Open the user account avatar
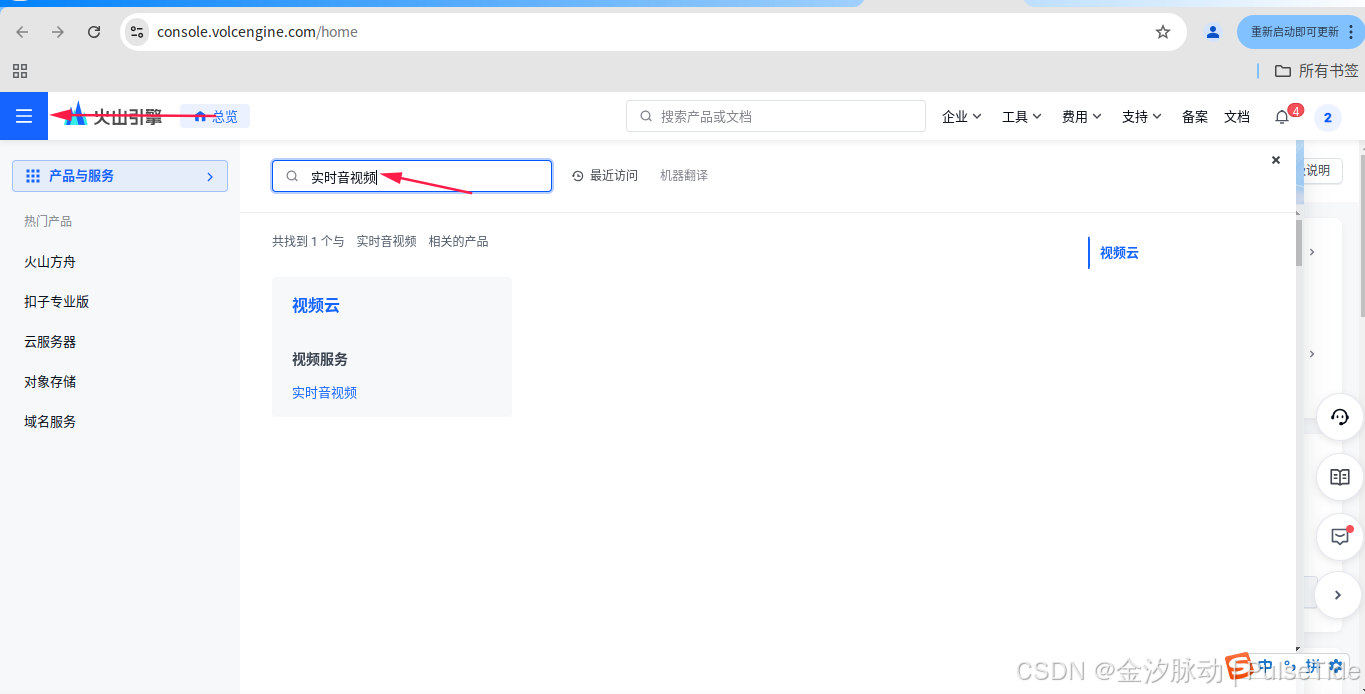 pyautogui.click(x=1327, y=117)
